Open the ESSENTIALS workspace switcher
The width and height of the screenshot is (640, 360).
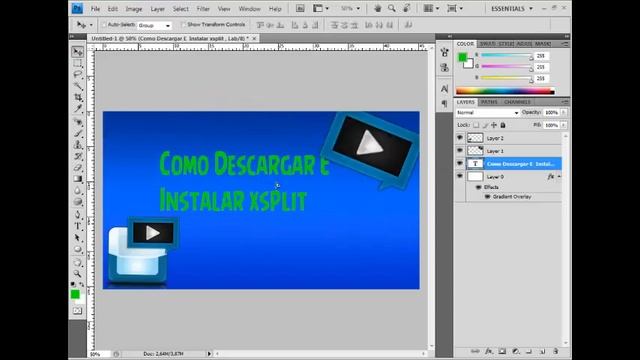coord(512,9)
